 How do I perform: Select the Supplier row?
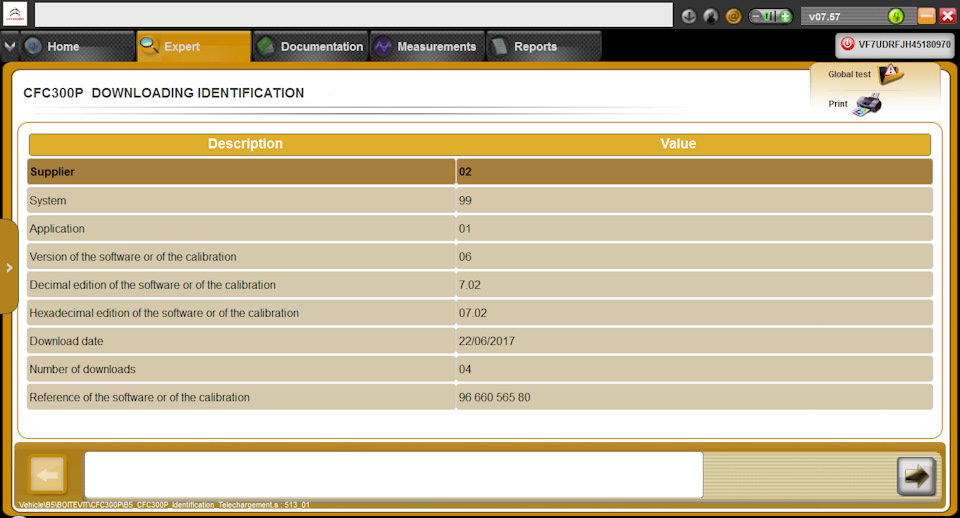480,172
